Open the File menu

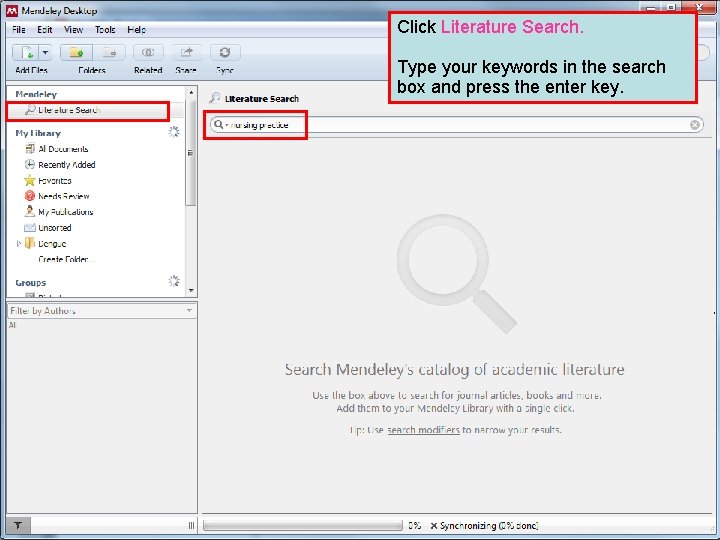[x=19, y=30]
